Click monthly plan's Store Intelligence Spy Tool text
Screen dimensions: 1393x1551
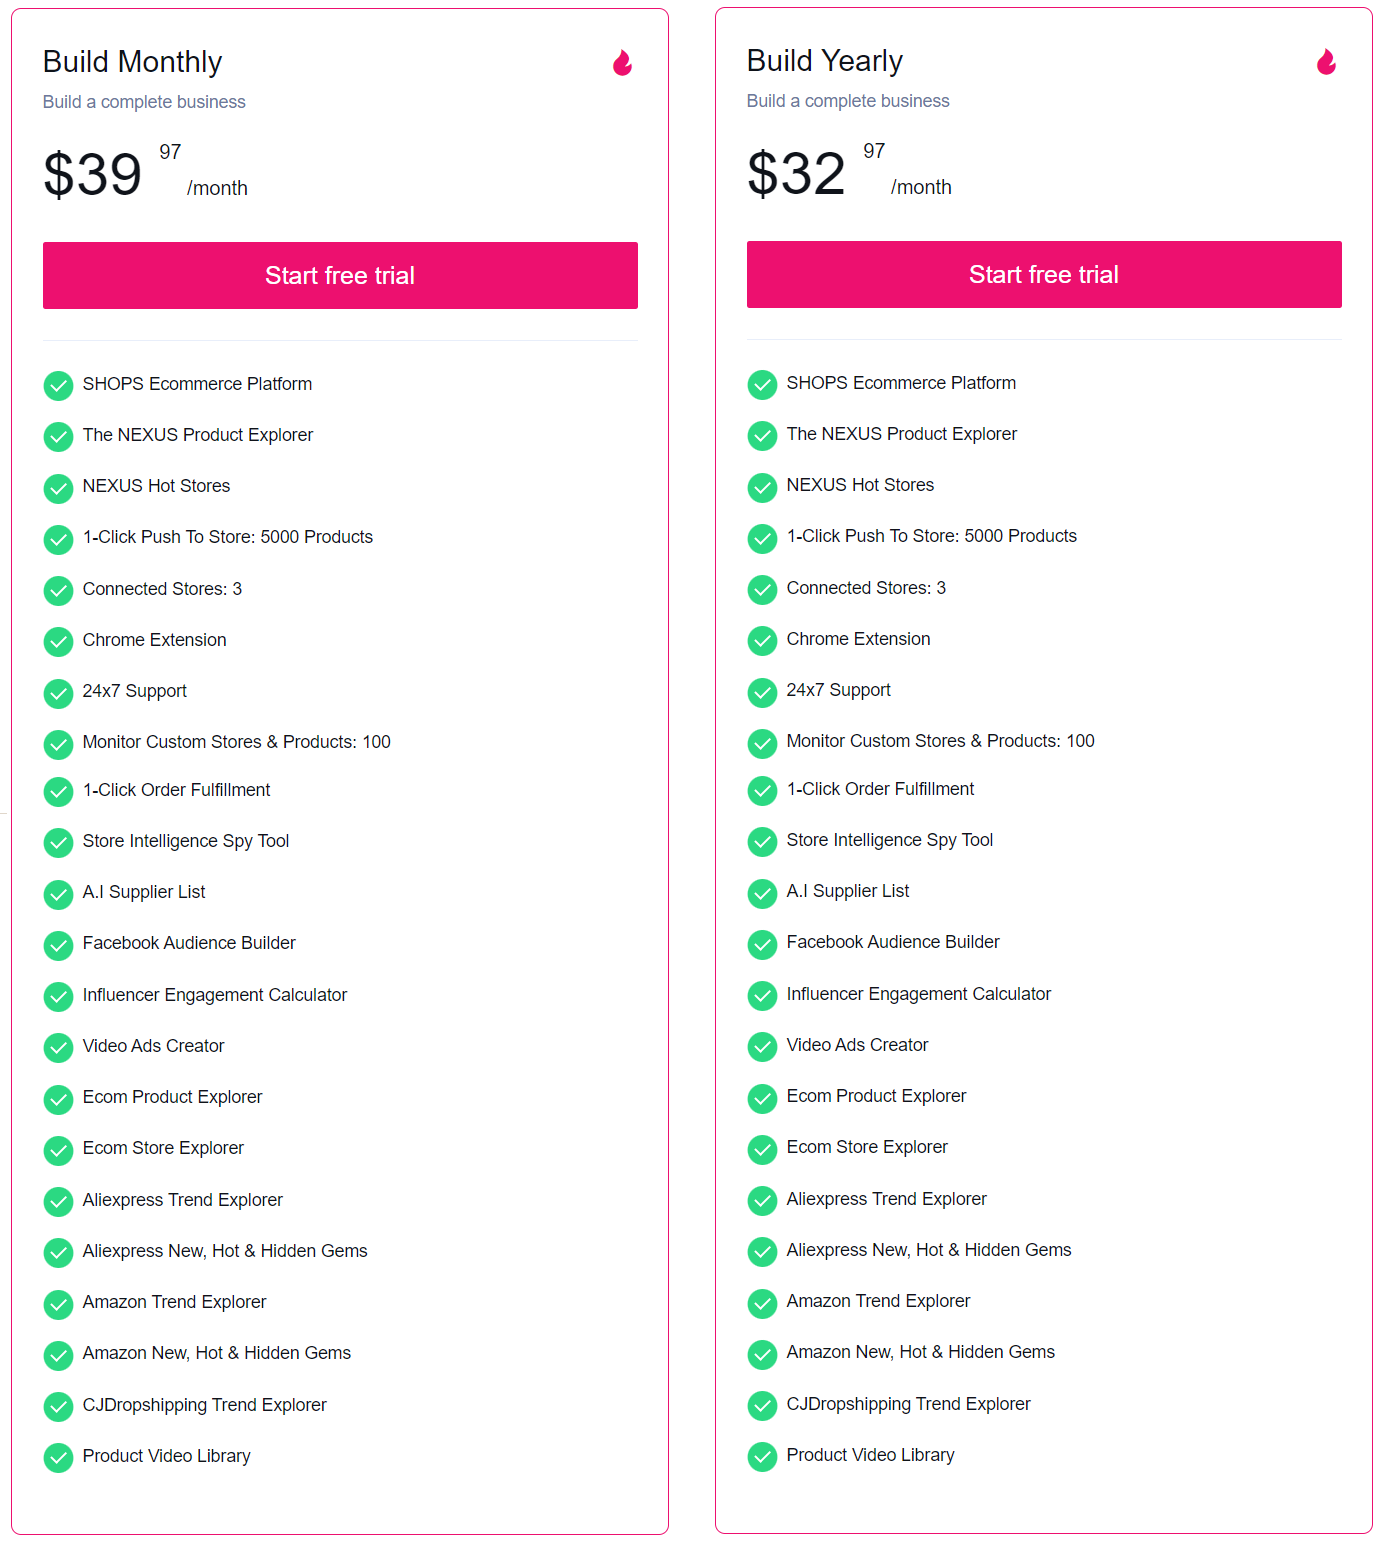(186, 841)
